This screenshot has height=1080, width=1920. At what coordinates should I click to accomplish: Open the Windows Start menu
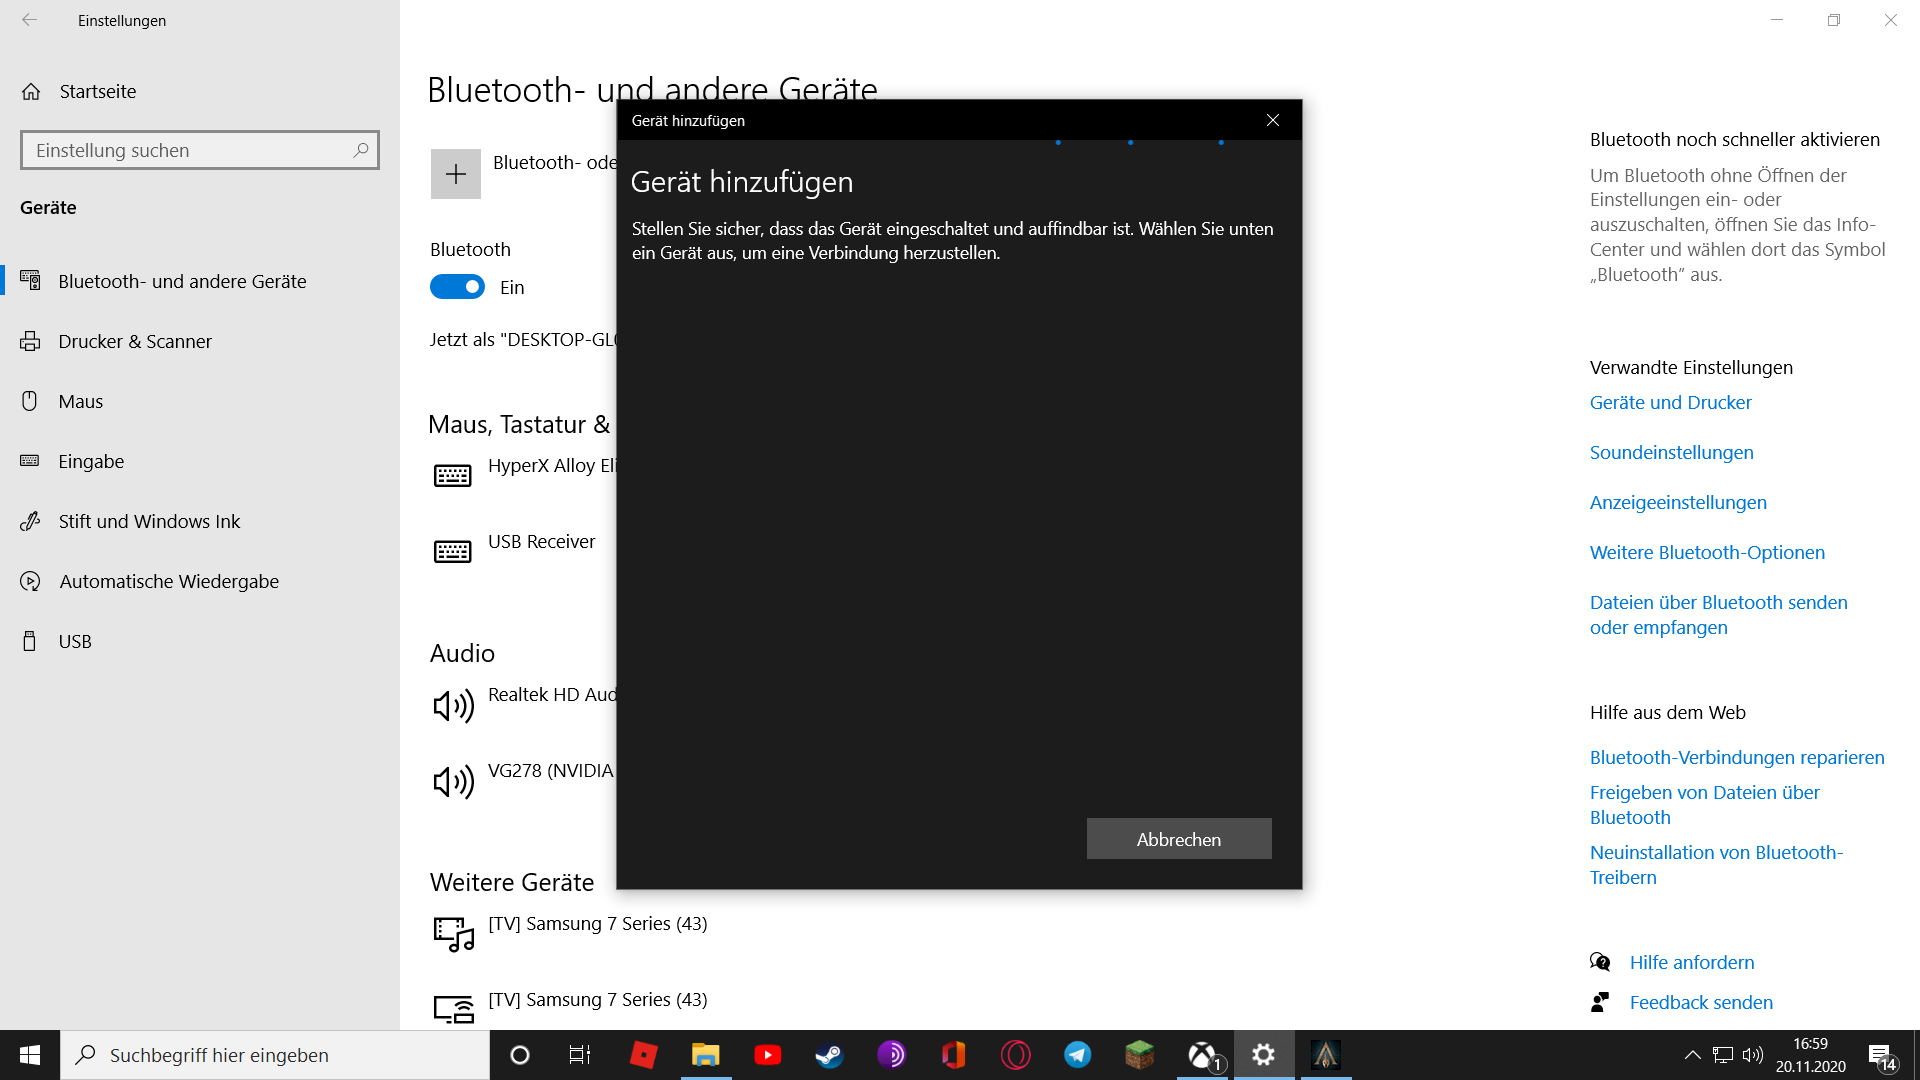(30, 1055)
